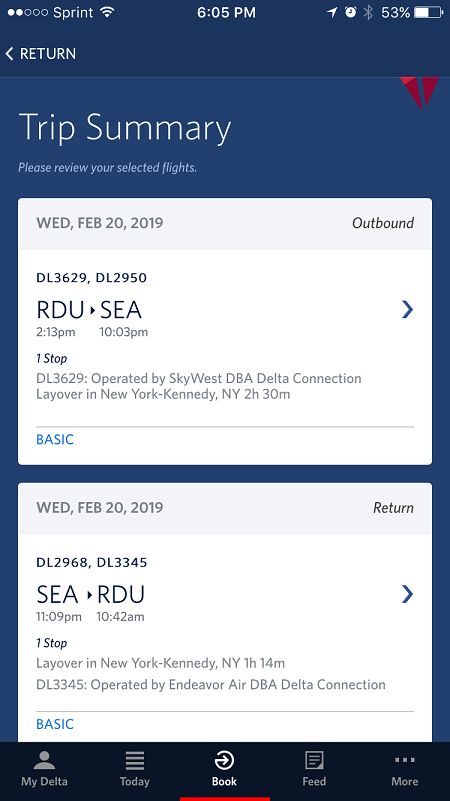The image size is (450, 801).
Task: Open the Feed news icon
Action: coord(314,761)
